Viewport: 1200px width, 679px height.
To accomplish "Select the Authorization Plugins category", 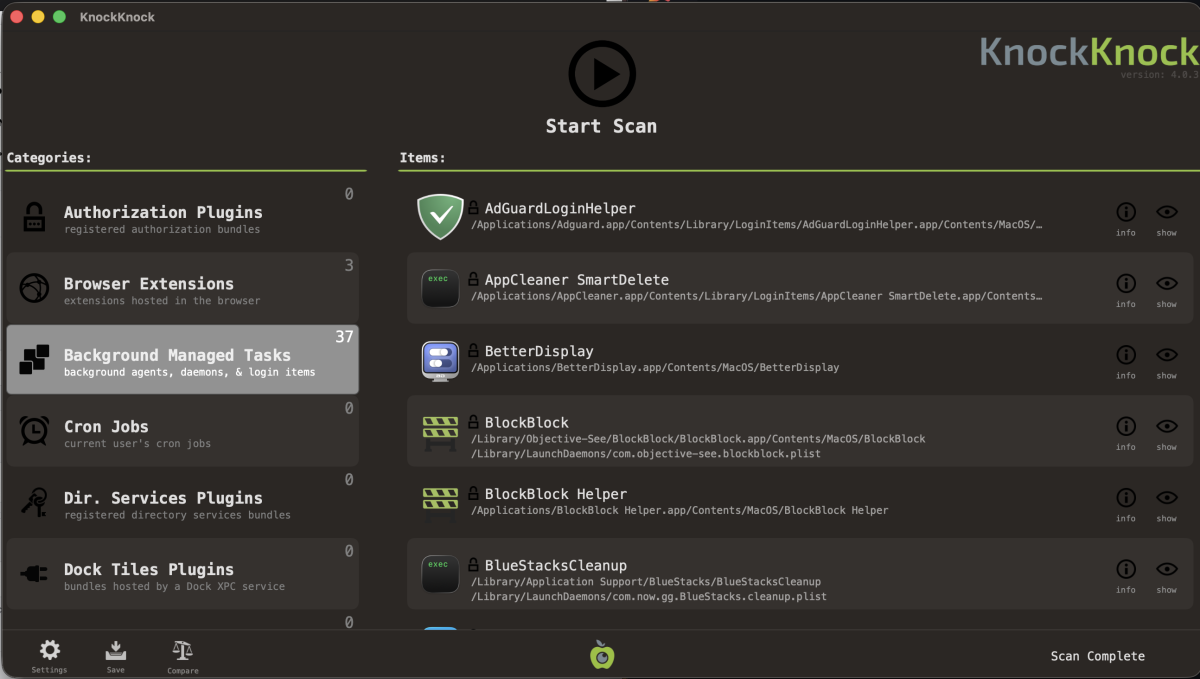I will pyautogui.click(x=183, y=216).
